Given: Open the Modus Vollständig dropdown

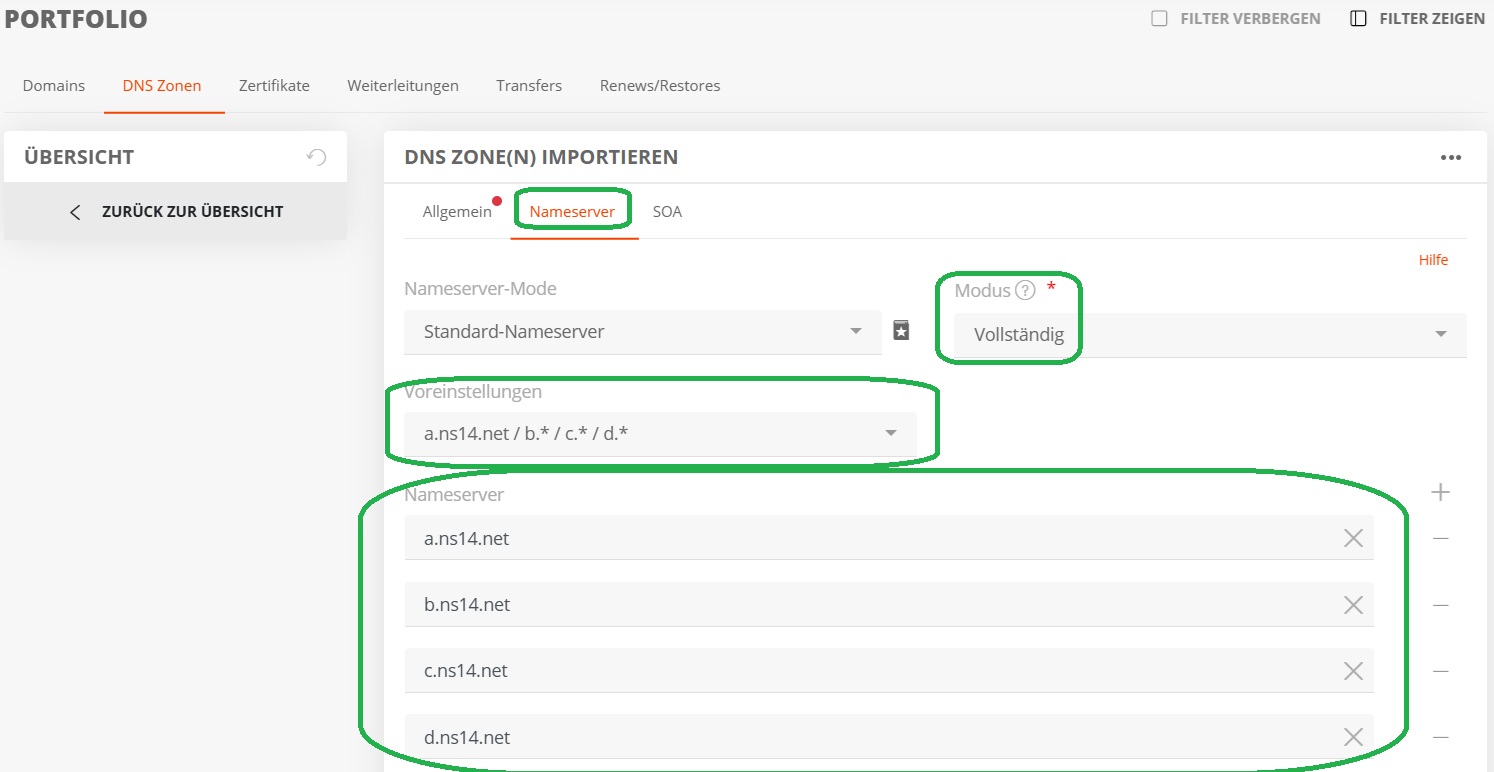Looking at the screenshot, I should (1210, 335).
